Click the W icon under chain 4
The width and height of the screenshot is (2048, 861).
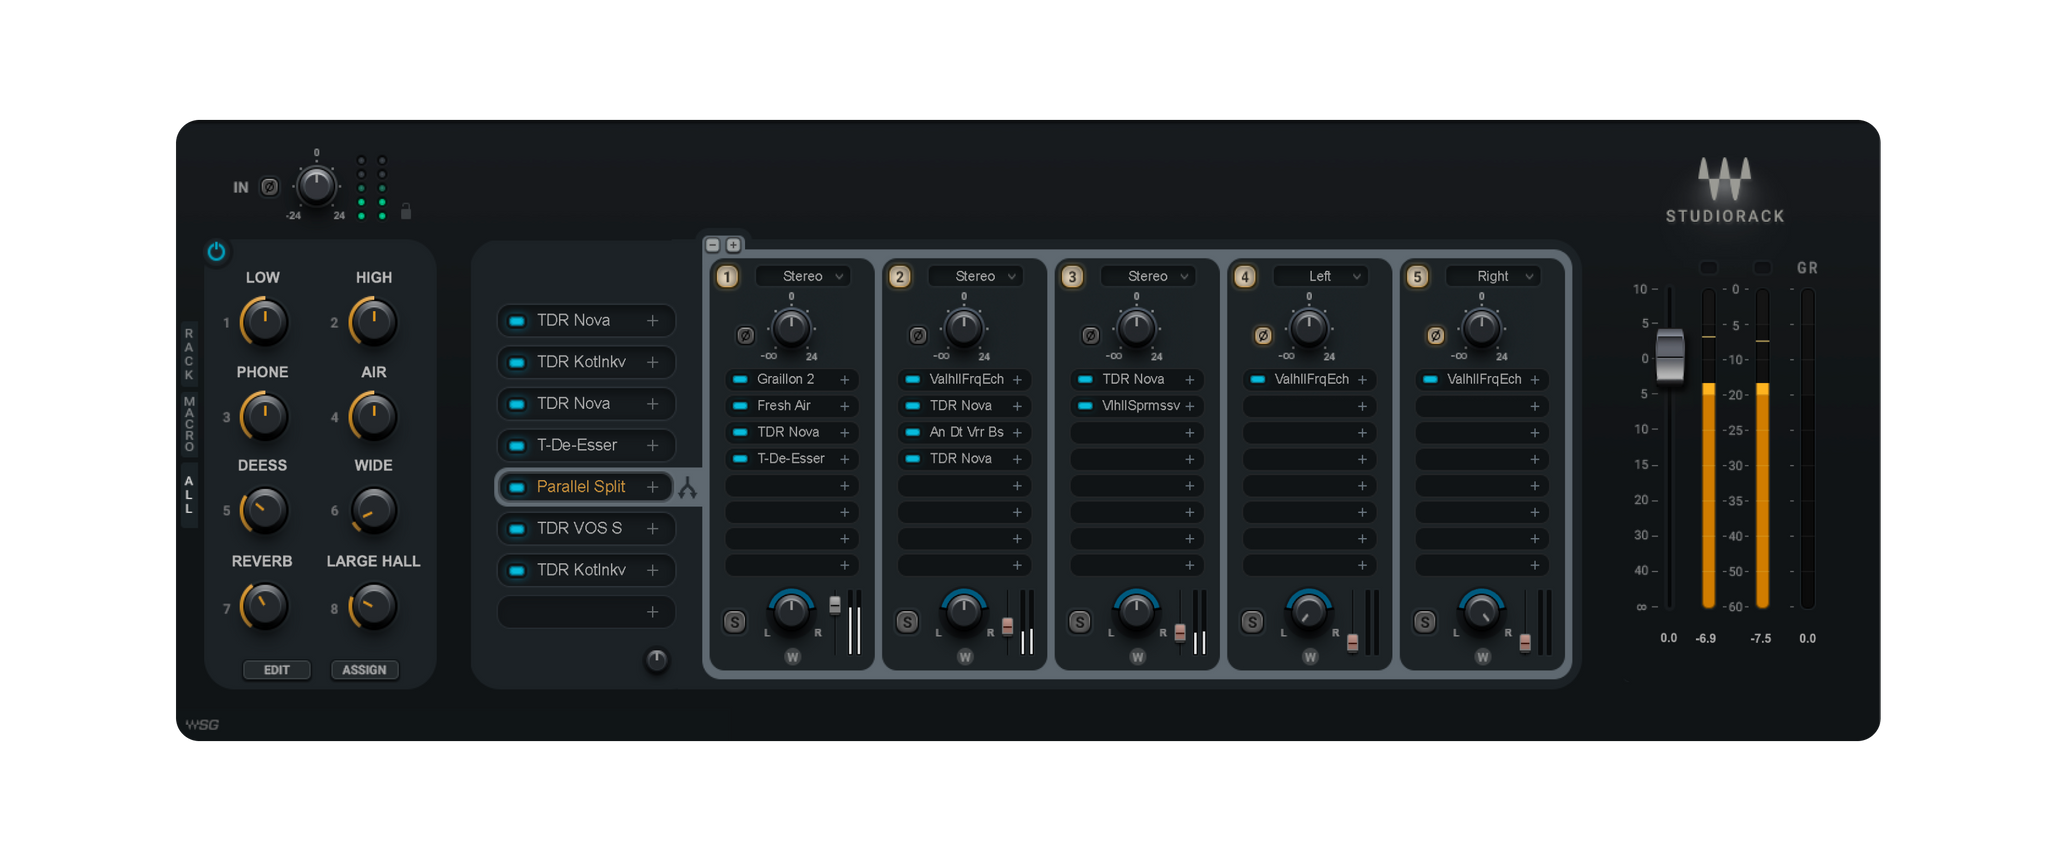(x=1310, y=657)
